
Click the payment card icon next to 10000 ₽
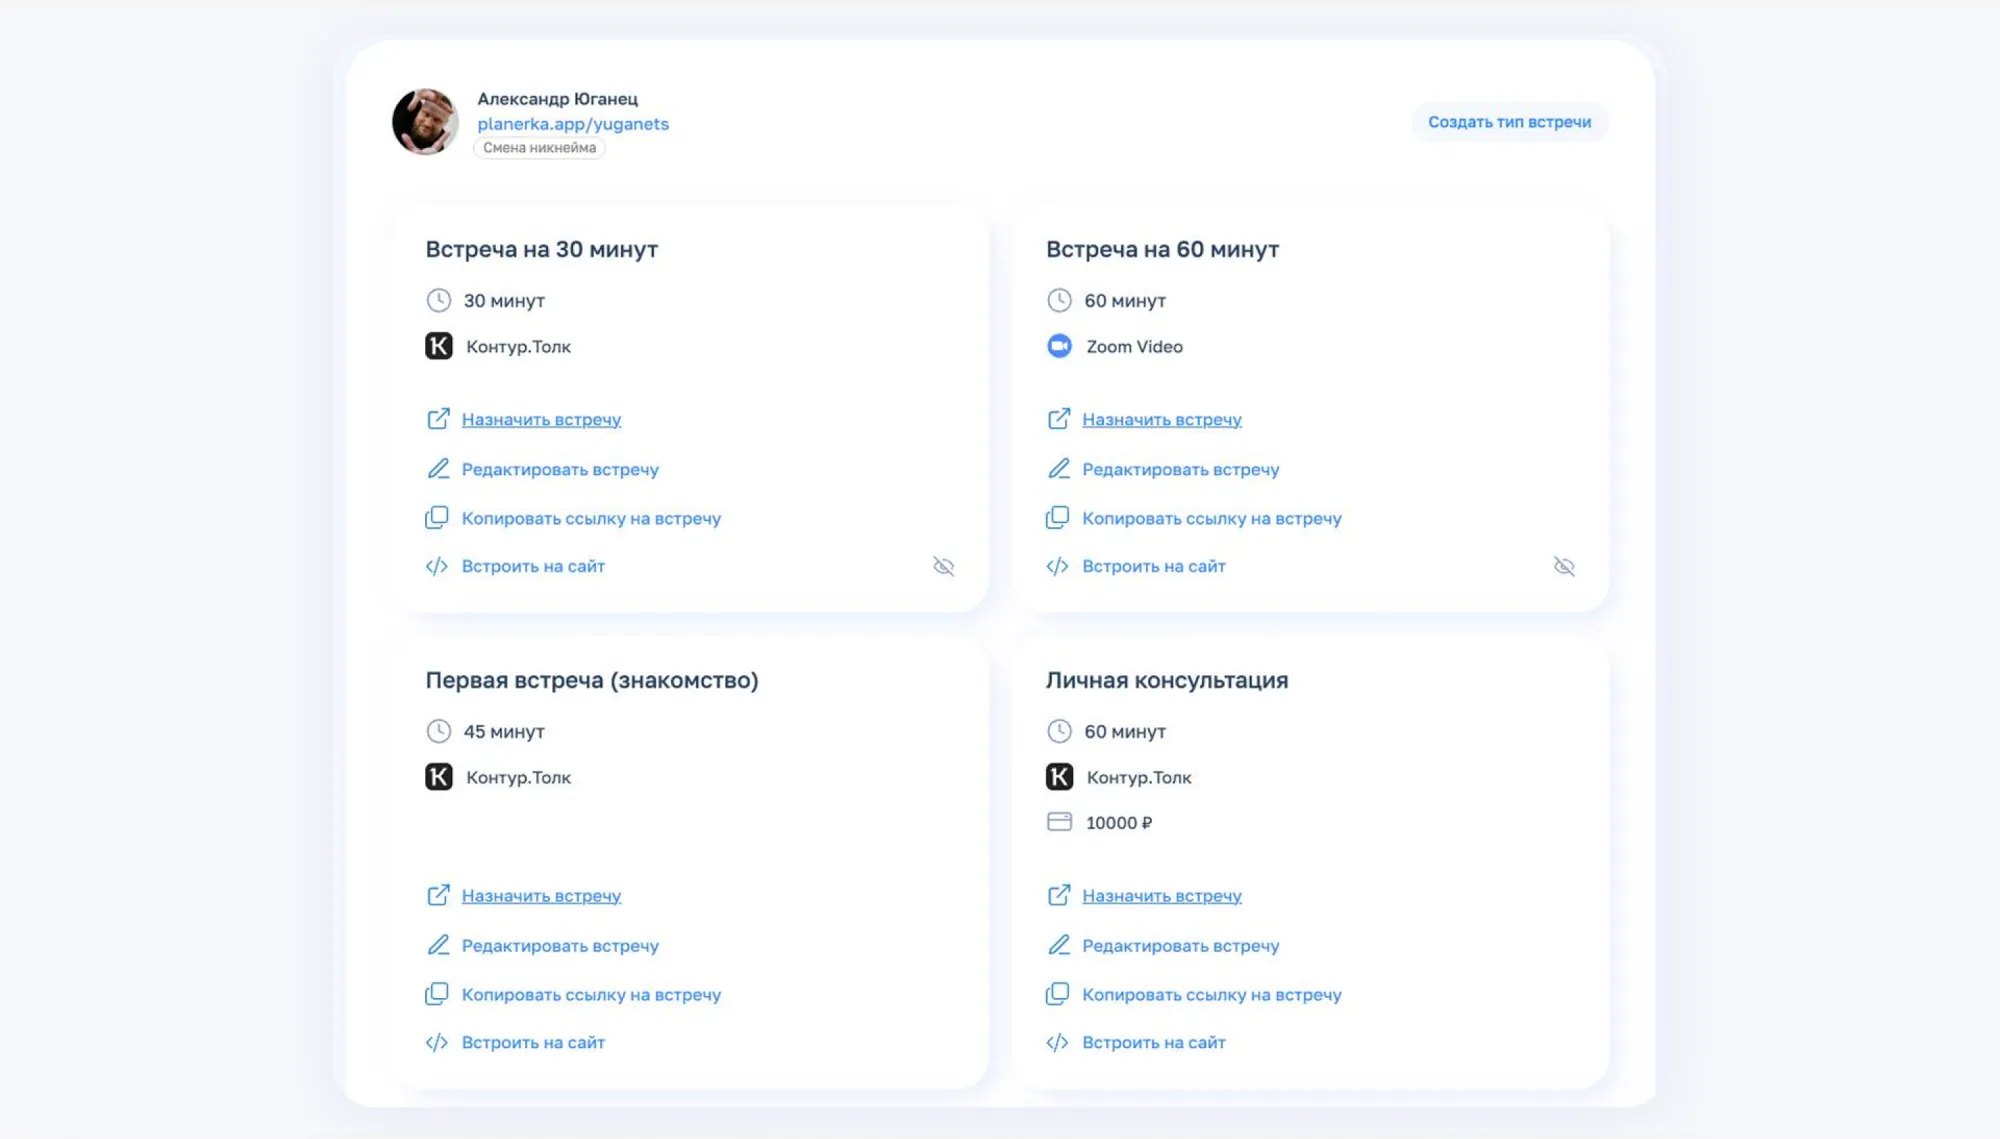(1058, 822)
